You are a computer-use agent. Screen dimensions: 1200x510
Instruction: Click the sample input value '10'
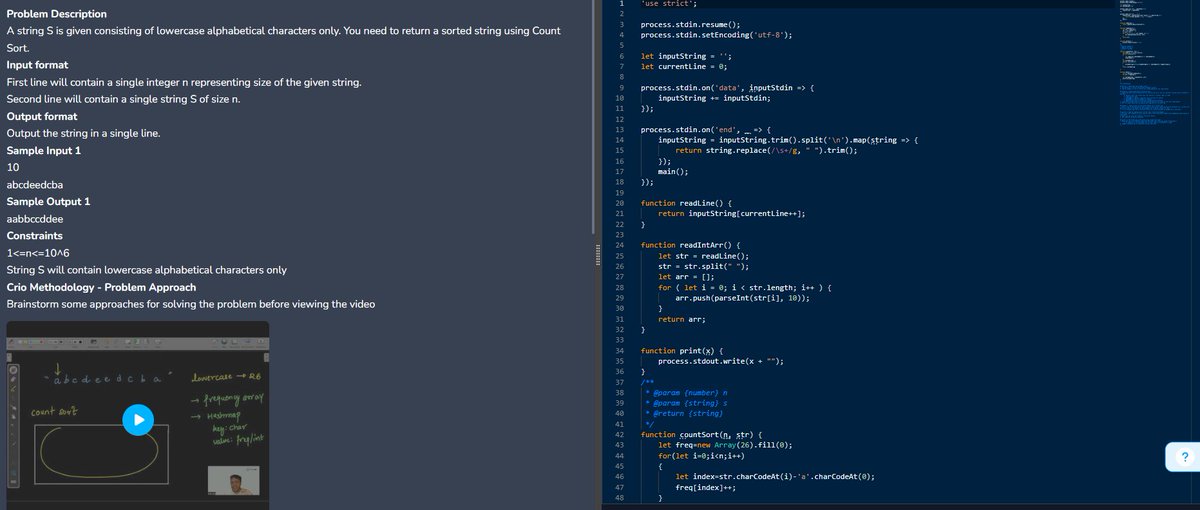13,167
